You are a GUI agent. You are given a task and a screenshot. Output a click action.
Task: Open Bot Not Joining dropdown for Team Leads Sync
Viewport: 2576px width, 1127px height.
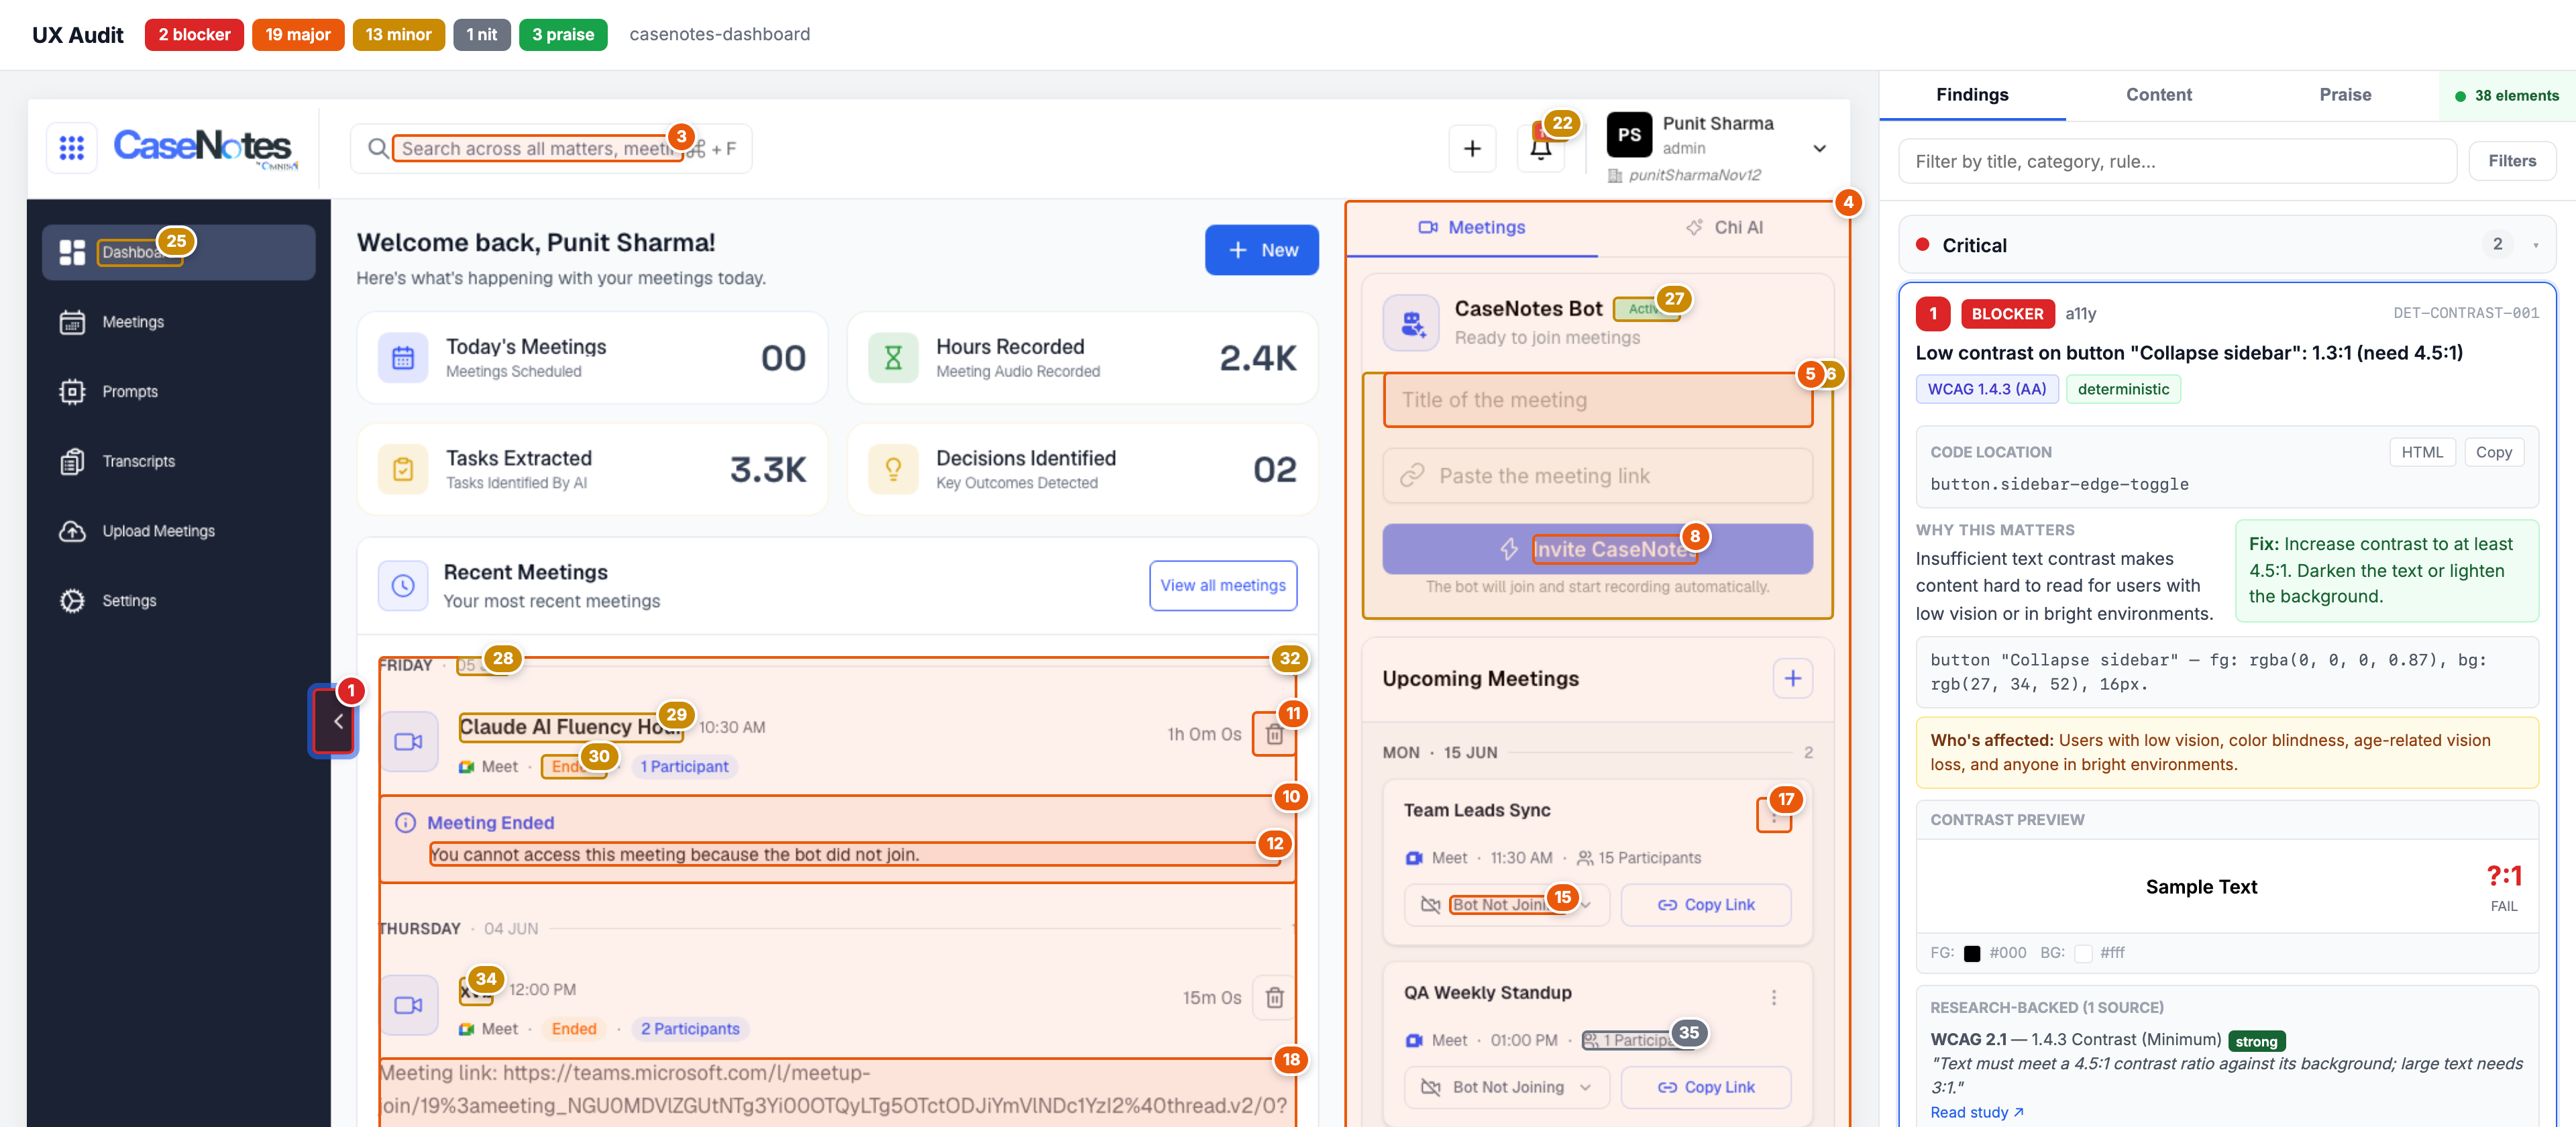(x=1506, y=904)
